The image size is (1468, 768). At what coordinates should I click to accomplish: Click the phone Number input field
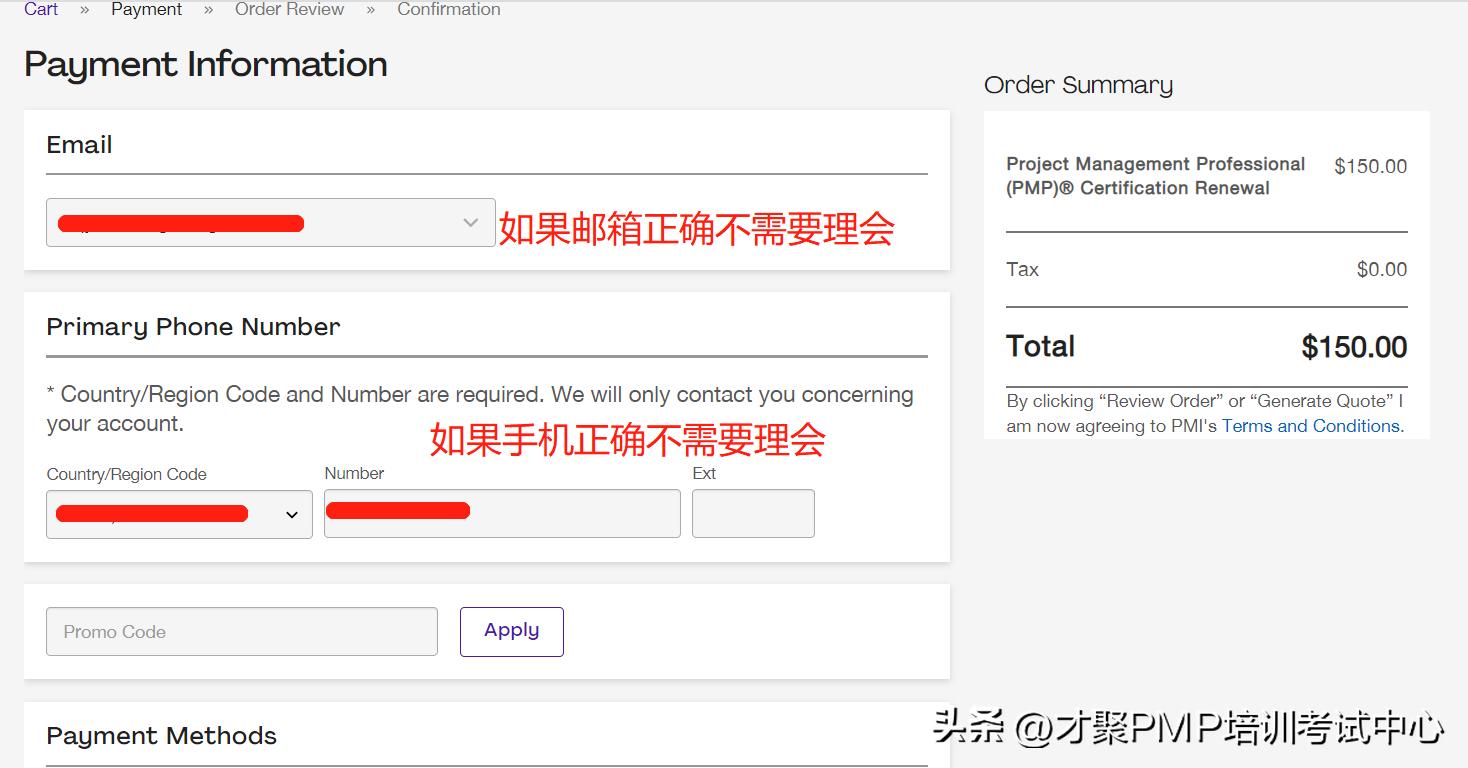501,512
